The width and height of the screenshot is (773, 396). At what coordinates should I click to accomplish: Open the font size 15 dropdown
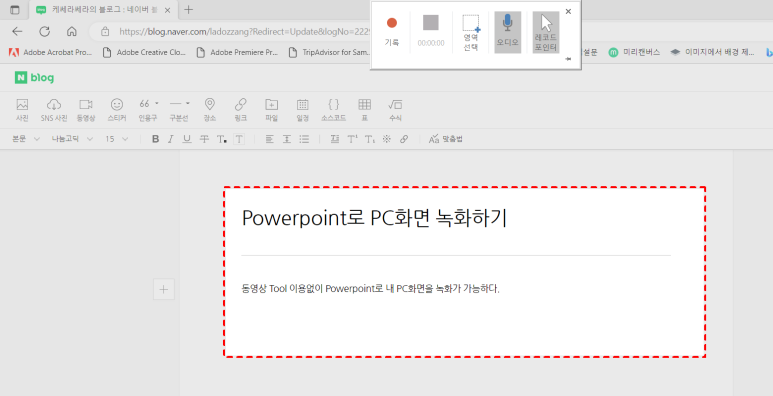[x=116, y=139]
